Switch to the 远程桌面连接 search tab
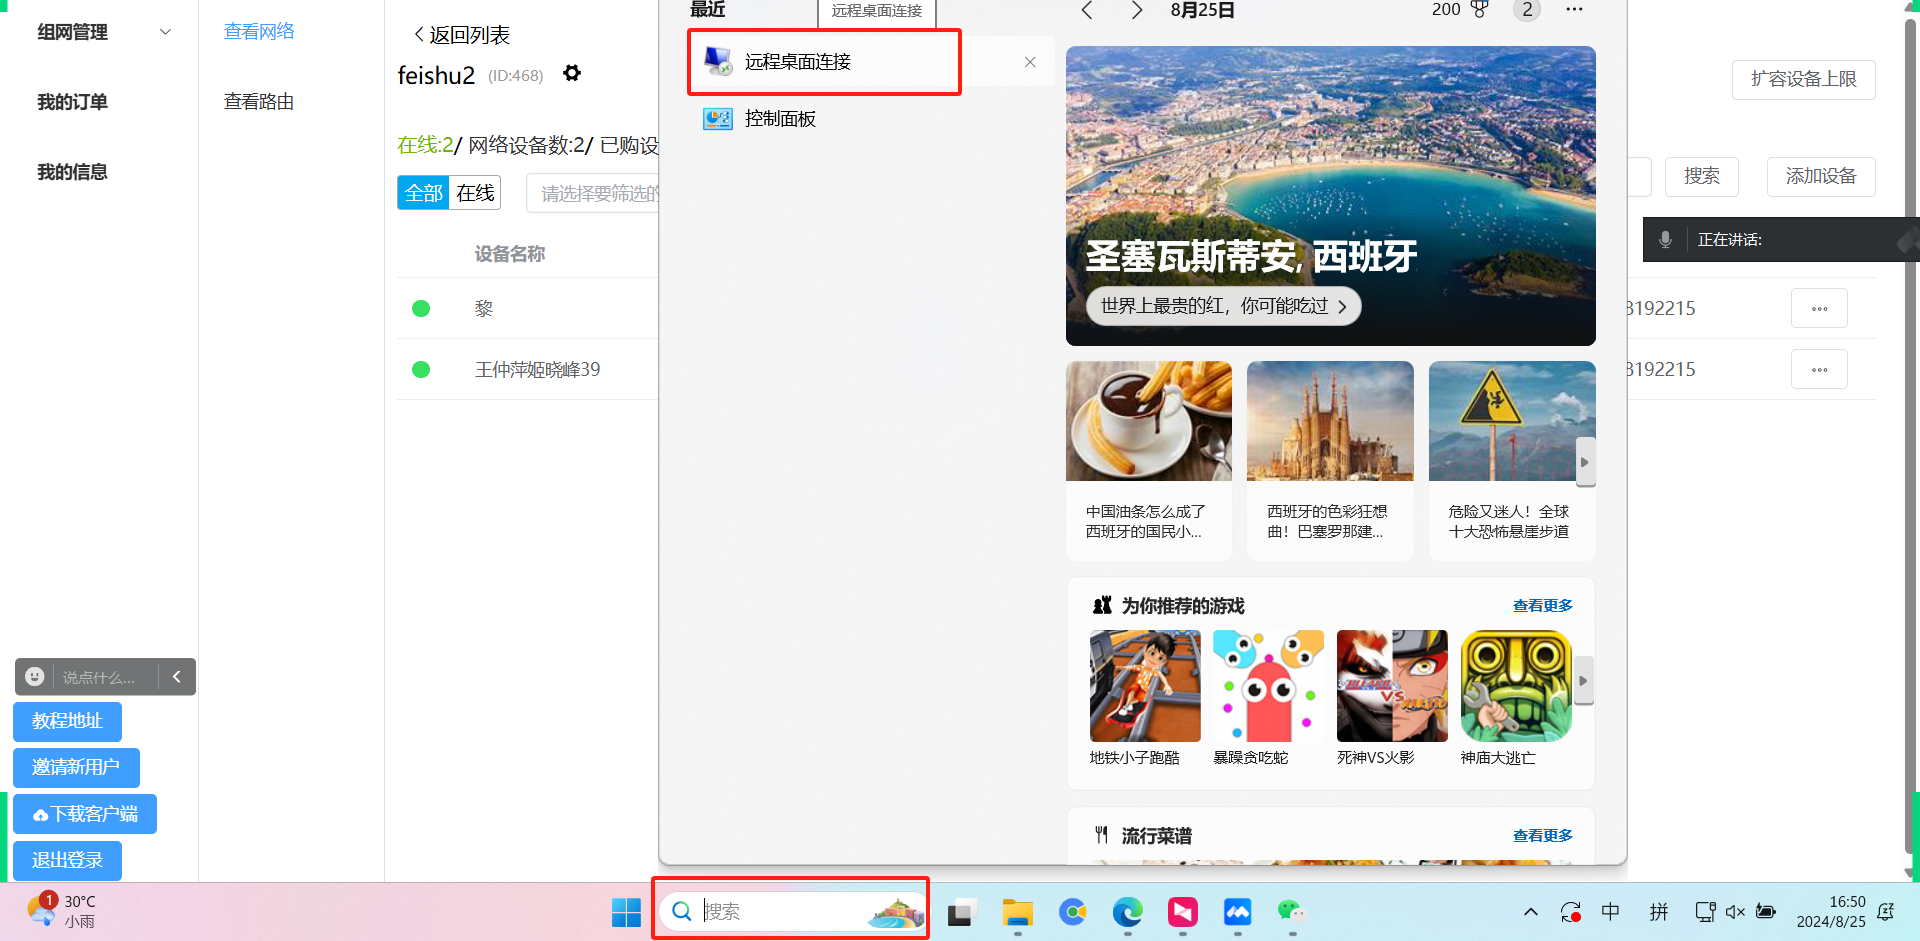 pos(877,11)
